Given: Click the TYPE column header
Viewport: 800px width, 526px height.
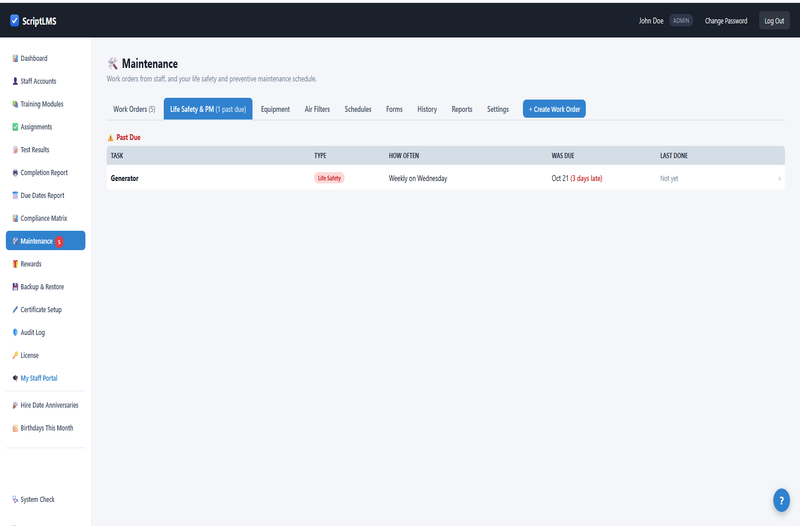Looking at the screenshot, I should point(320,156).
